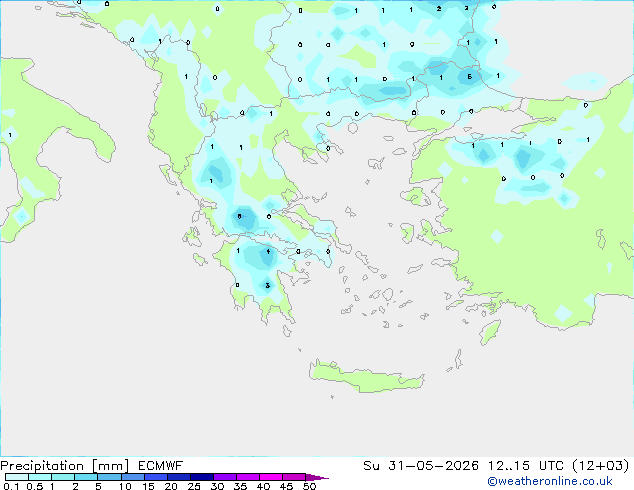The height and width of the screenshot is (490, 634).
Task: Click the 1–2 mm cyan legend swatch
Action: [x=63, y=477]
